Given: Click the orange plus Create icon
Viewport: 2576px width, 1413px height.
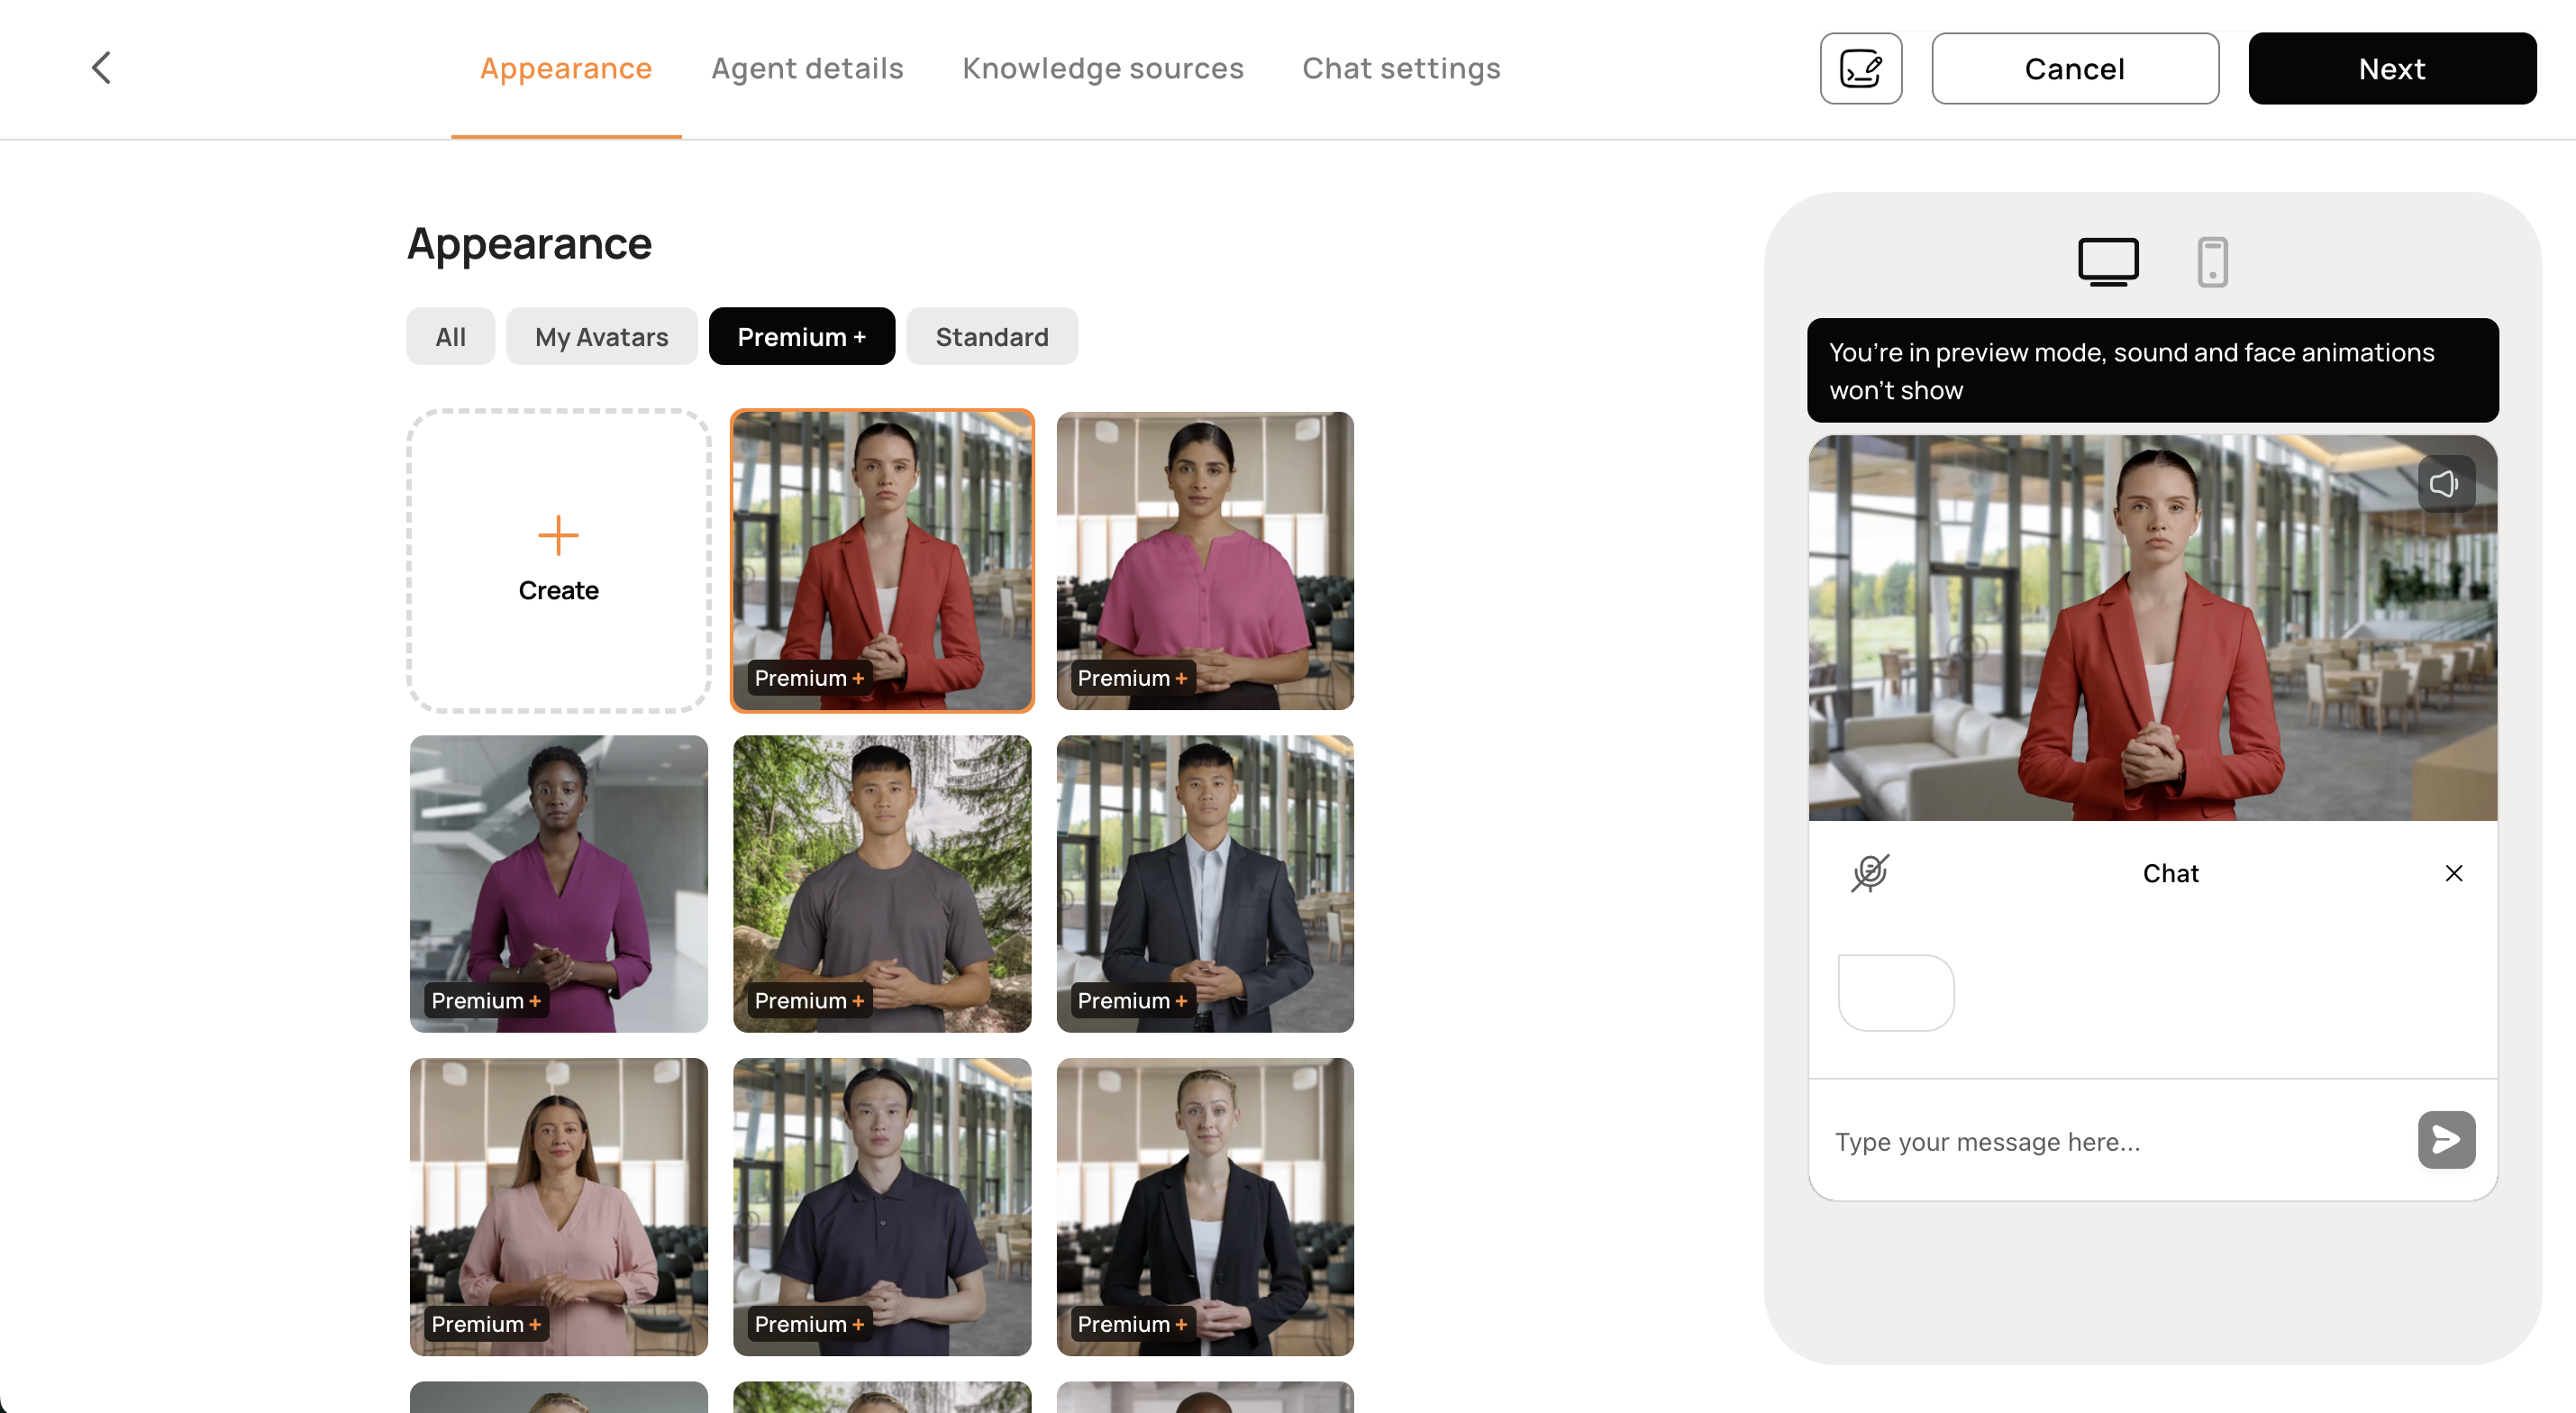Looking at the screenshot, I should (558, 535).
